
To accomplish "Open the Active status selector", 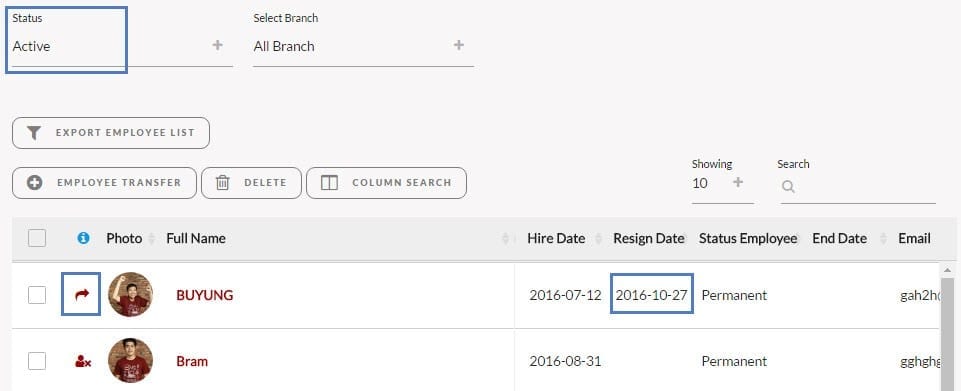I will tap(123, 46).
